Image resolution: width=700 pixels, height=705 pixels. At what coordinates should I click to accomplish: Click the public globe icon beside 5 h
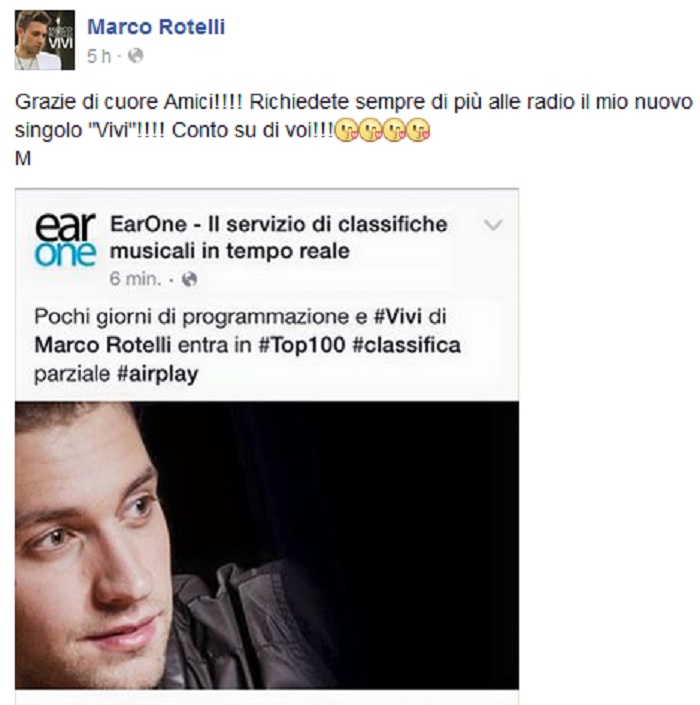136,56
